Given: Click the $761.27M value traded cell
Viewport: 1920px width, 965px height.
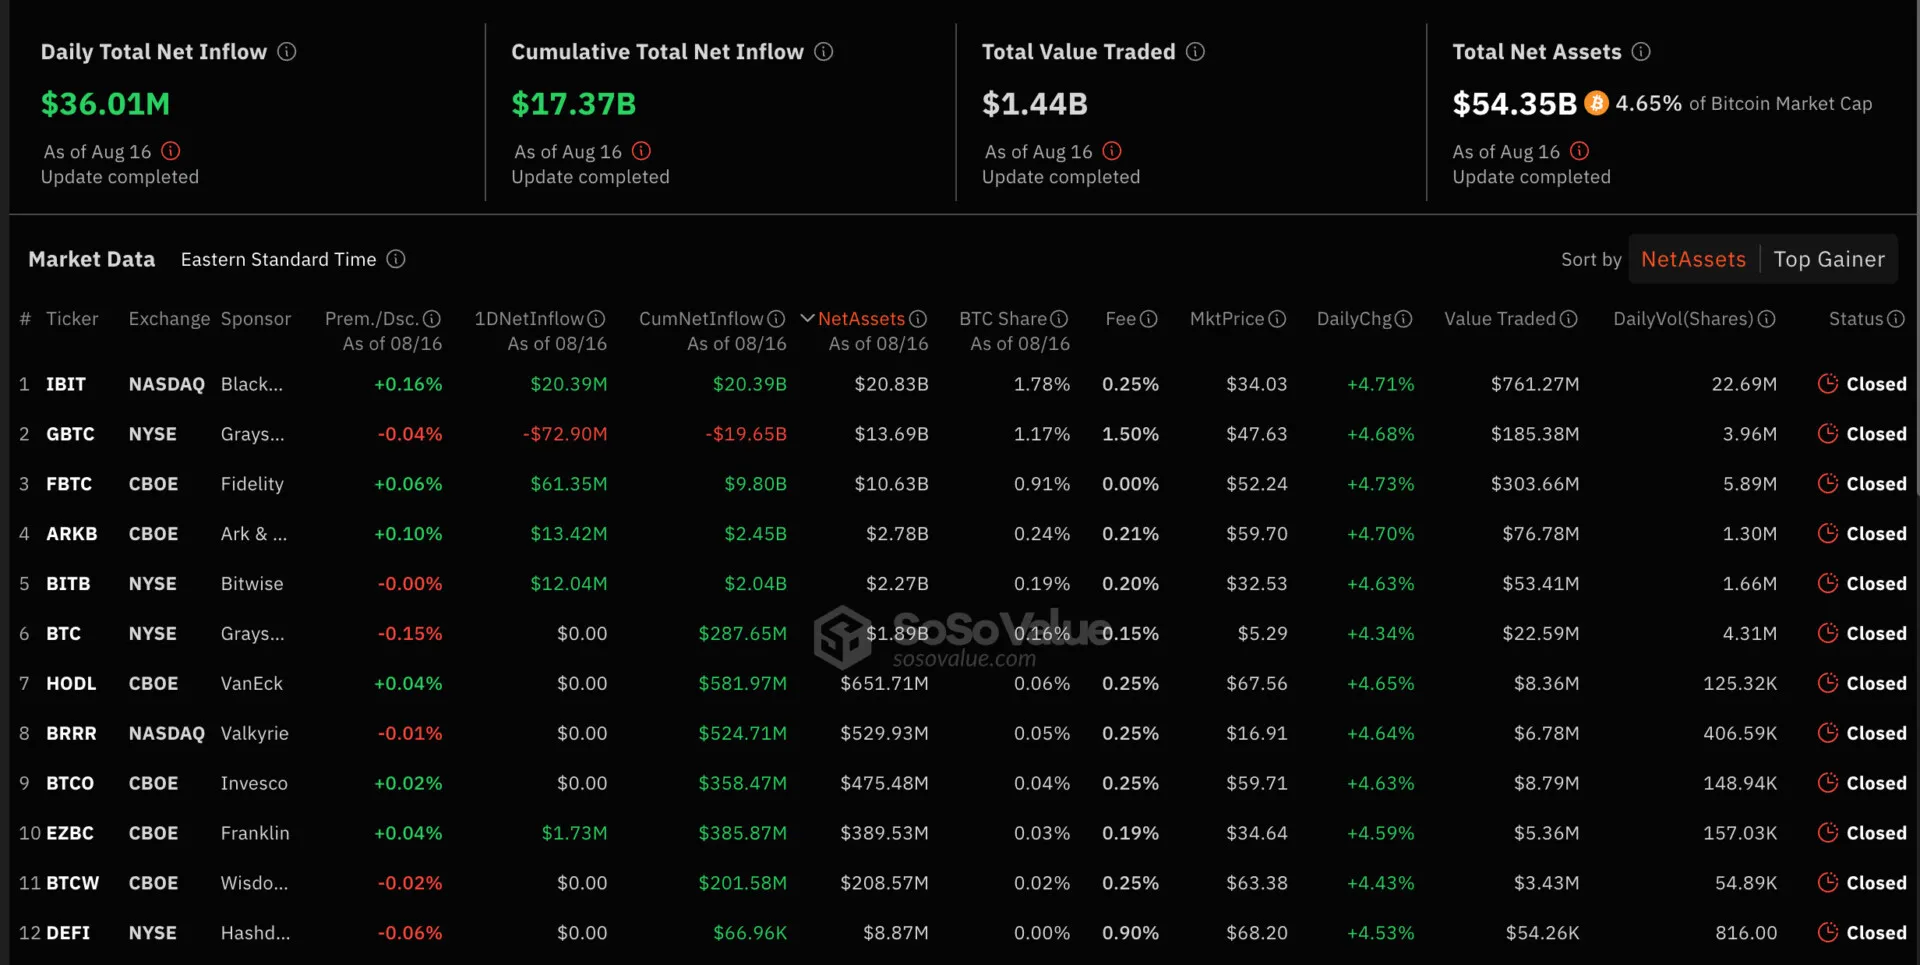Looking at the screenshot, I should pyautogui.click(x=1535, y=384).
